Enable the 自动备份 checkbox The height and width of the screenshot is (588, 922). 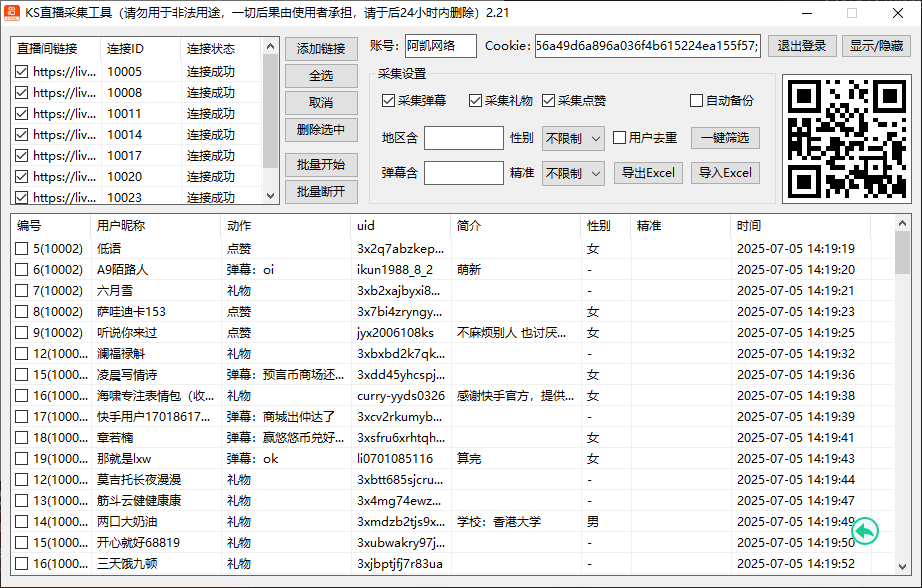pyautogui.click(x=697, y=101)
